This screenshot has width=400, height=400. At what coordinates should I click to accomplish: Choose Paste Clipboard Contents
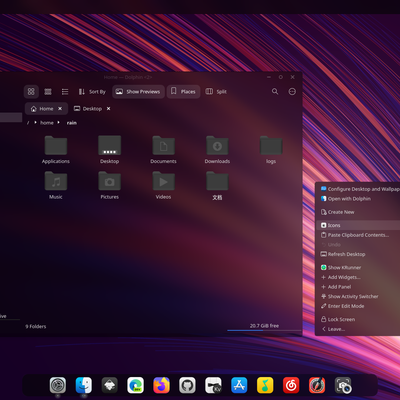click(x=359, y=235)
